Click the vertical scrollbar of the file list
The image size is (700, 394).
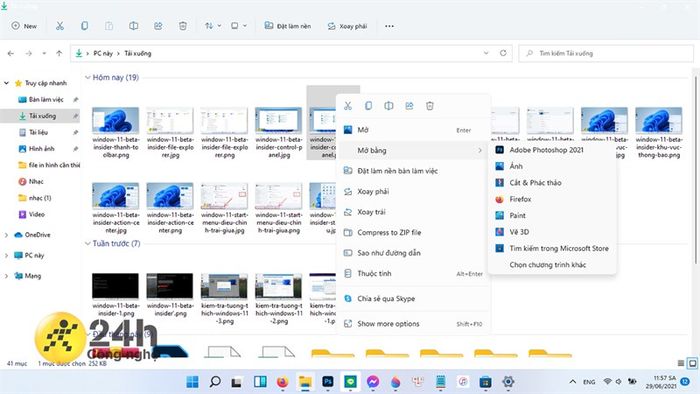point(696,170)
